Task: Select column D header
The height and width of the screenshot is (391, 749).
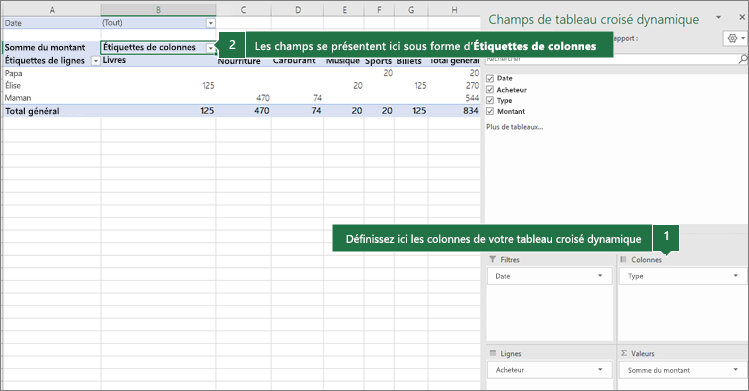Action: 297,10
